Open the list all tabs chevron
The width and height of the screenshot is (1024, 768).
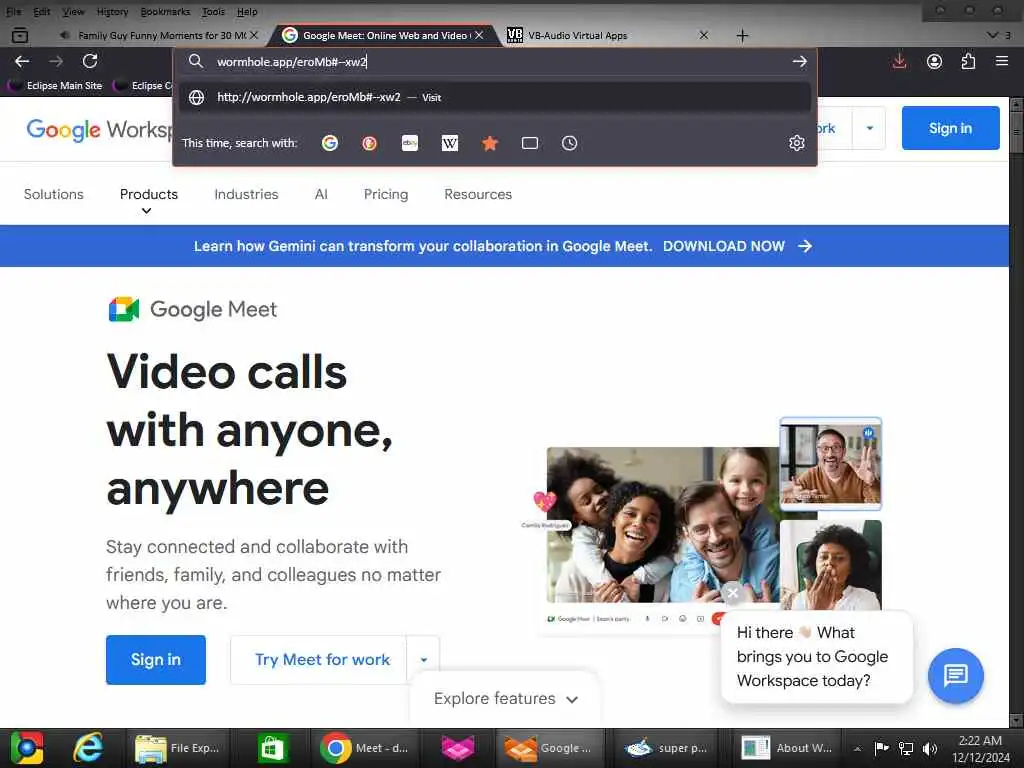[x=993, y=35]
